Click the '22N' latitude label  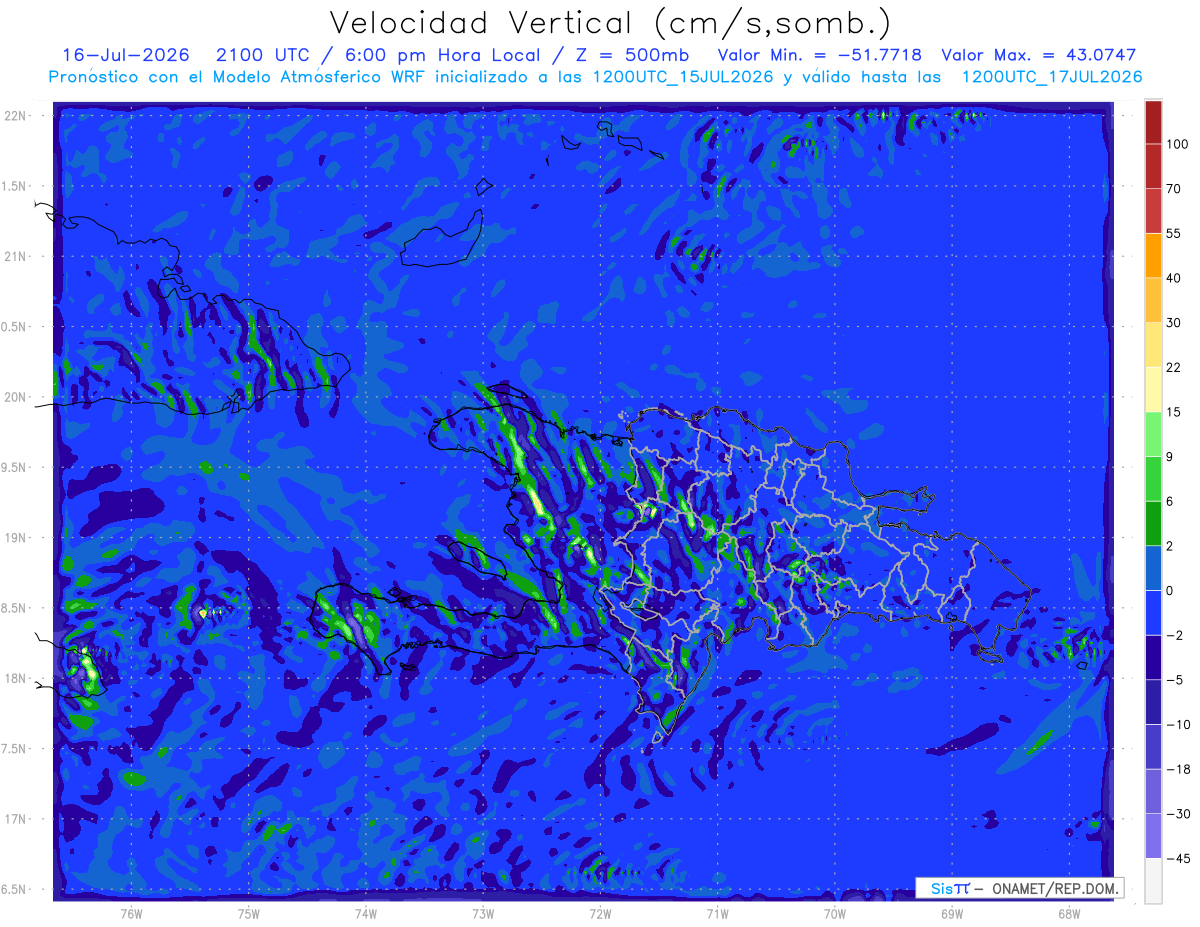pos(15,116)
